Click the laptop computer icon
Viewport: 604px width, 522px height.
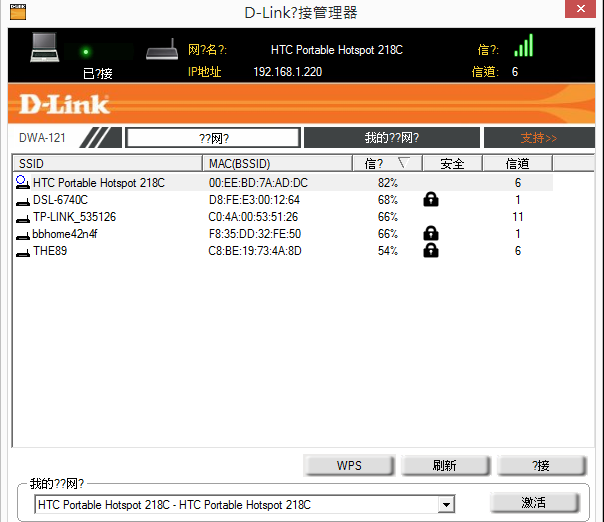(45, 47)
